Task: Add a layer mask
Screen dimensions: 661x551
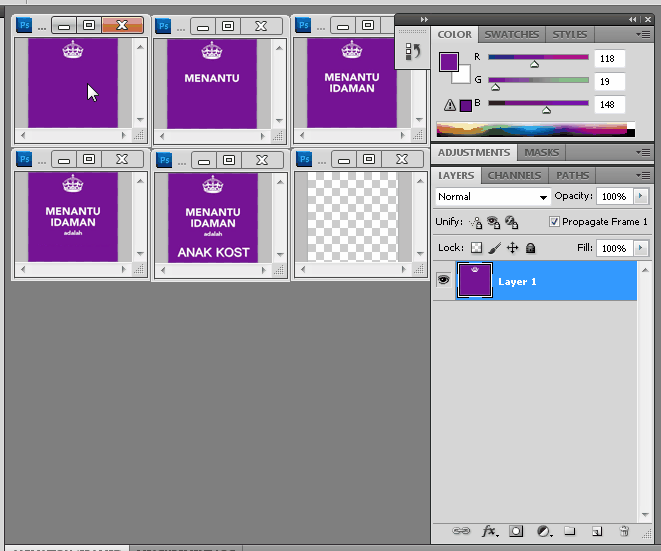Action: pyautogui.click(x=516, y=531)
